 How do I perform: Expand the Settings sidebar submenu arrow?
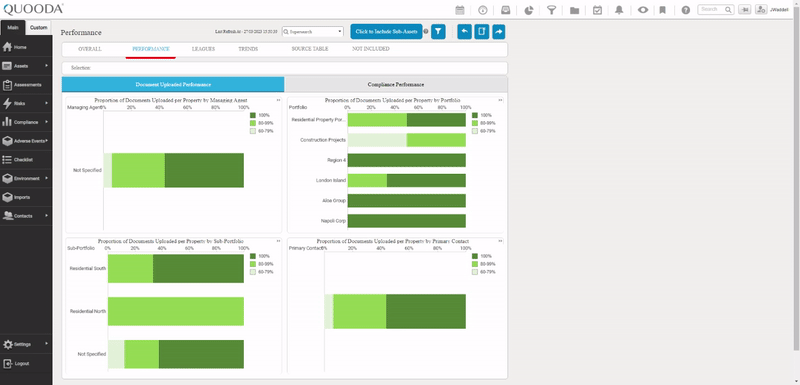46,344
